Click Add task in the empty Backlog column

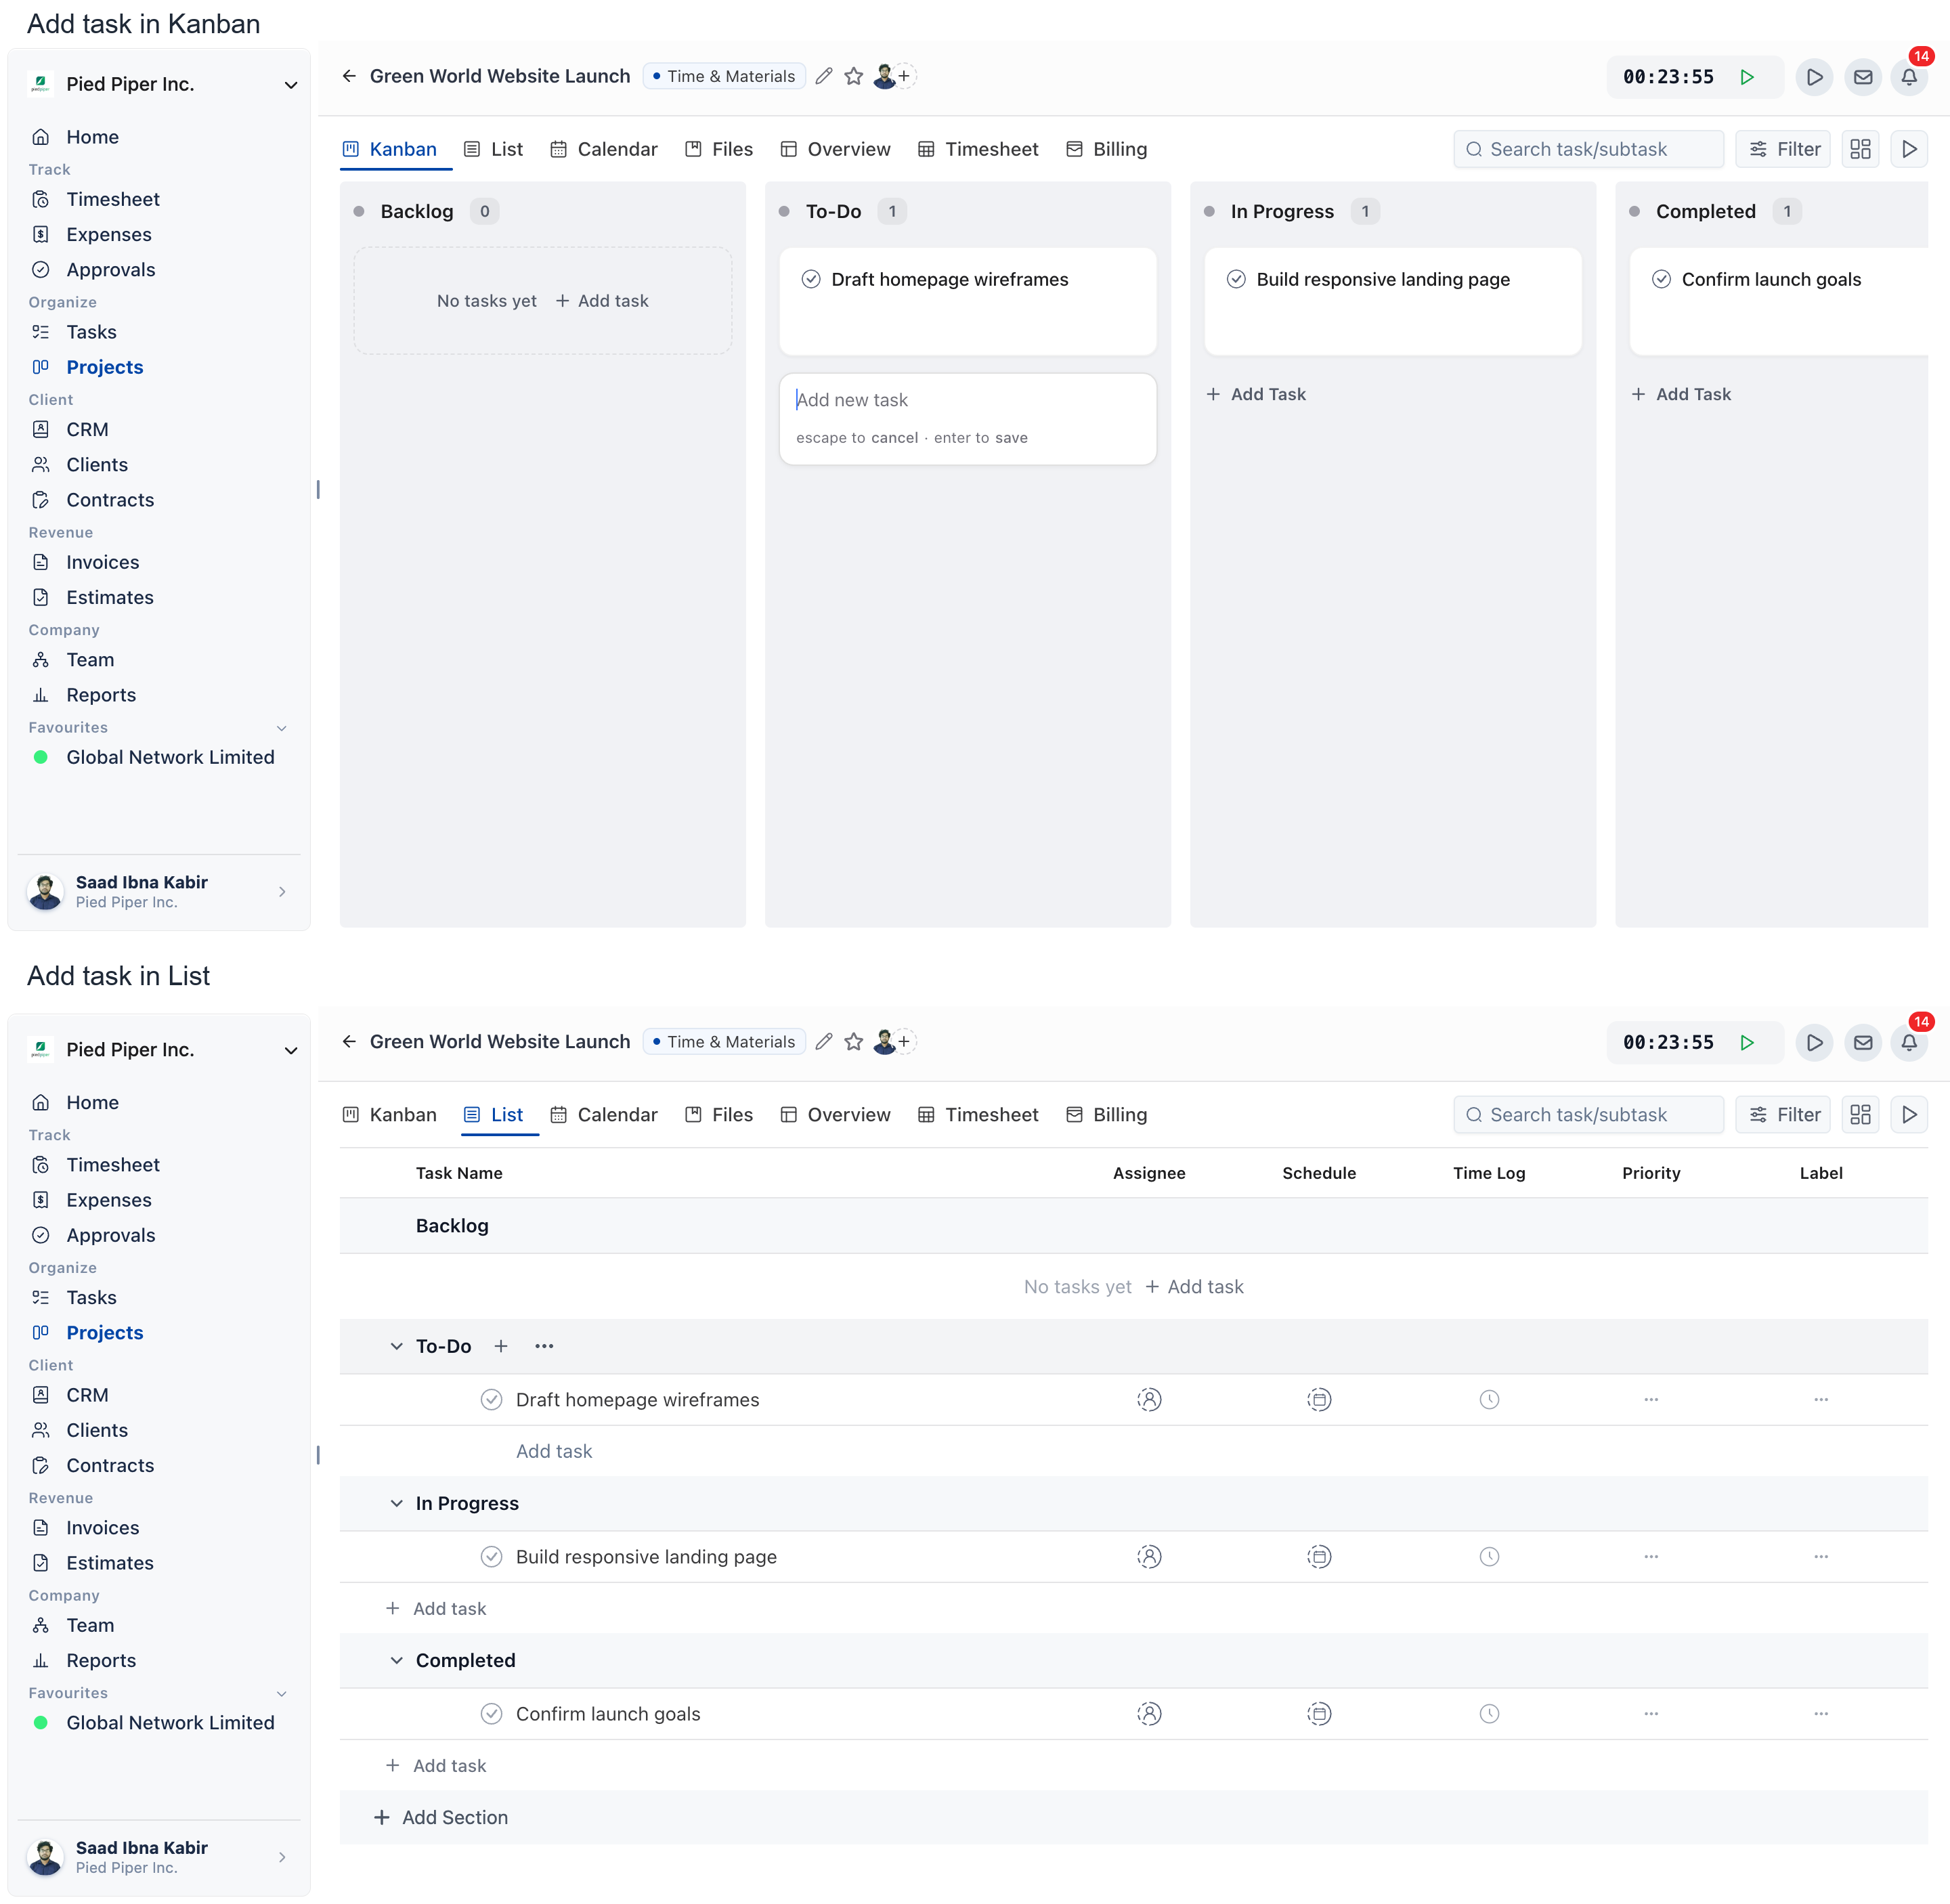602,301
